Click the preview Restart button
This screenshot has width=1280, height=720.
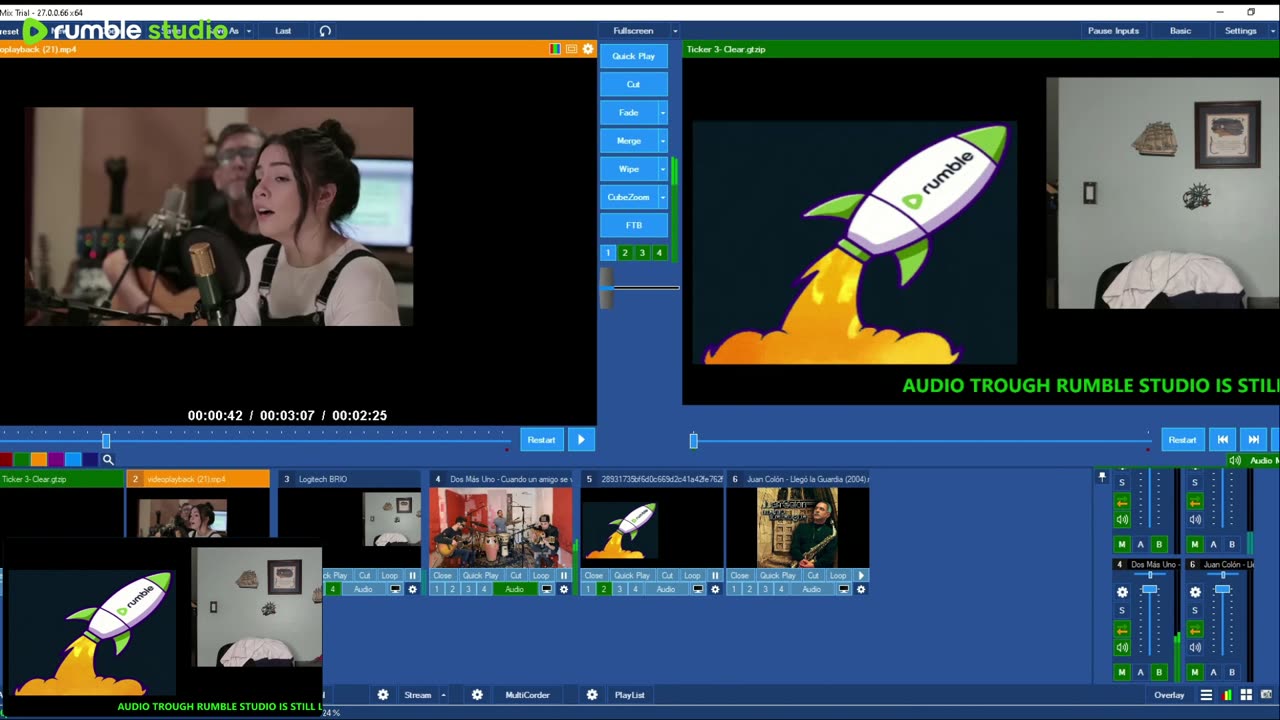[x=541, y=440]
